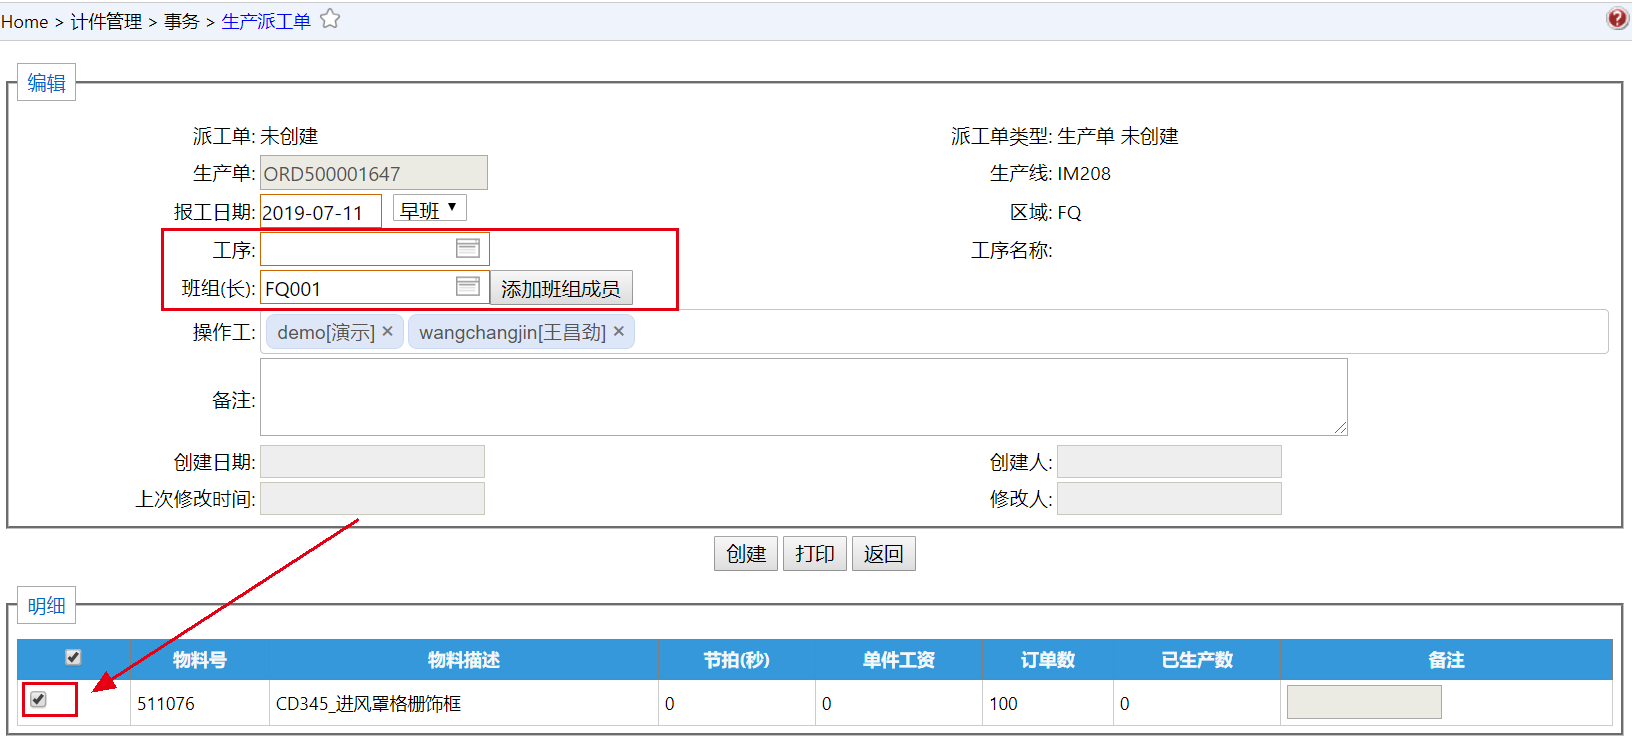This screenshot has width=1632, height=741.
Task: Click the 物料描述 column header
Action: click(x=464, y=660)
